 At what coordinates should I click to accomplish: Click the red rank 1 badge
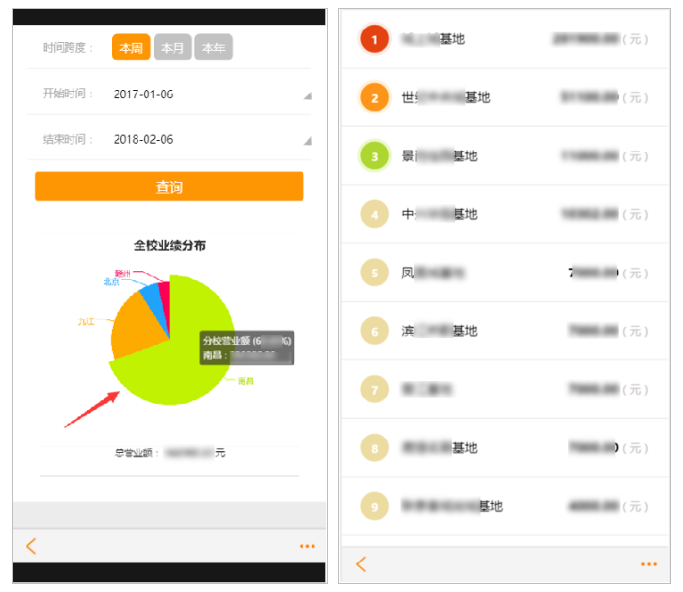(374, 40)
